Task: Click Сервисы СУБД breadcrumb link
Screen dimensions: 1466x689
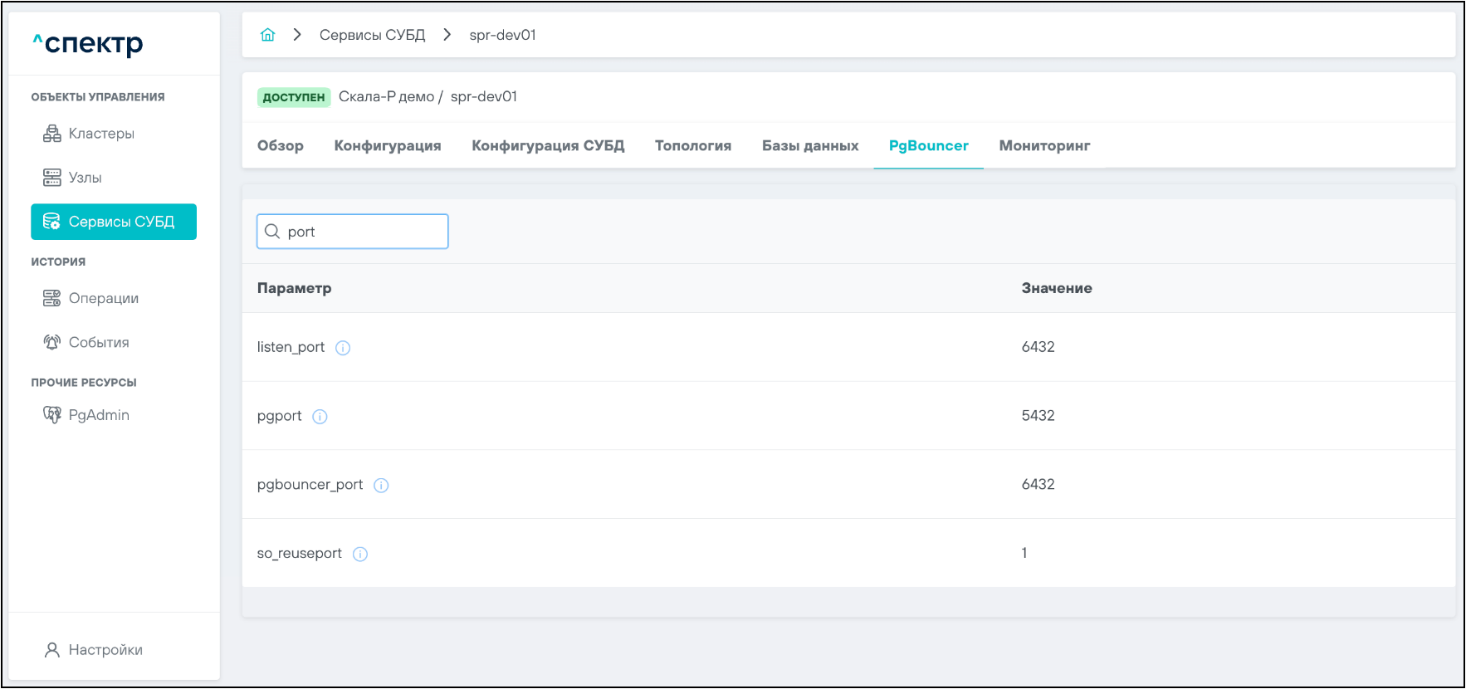Action: (372, 35)
